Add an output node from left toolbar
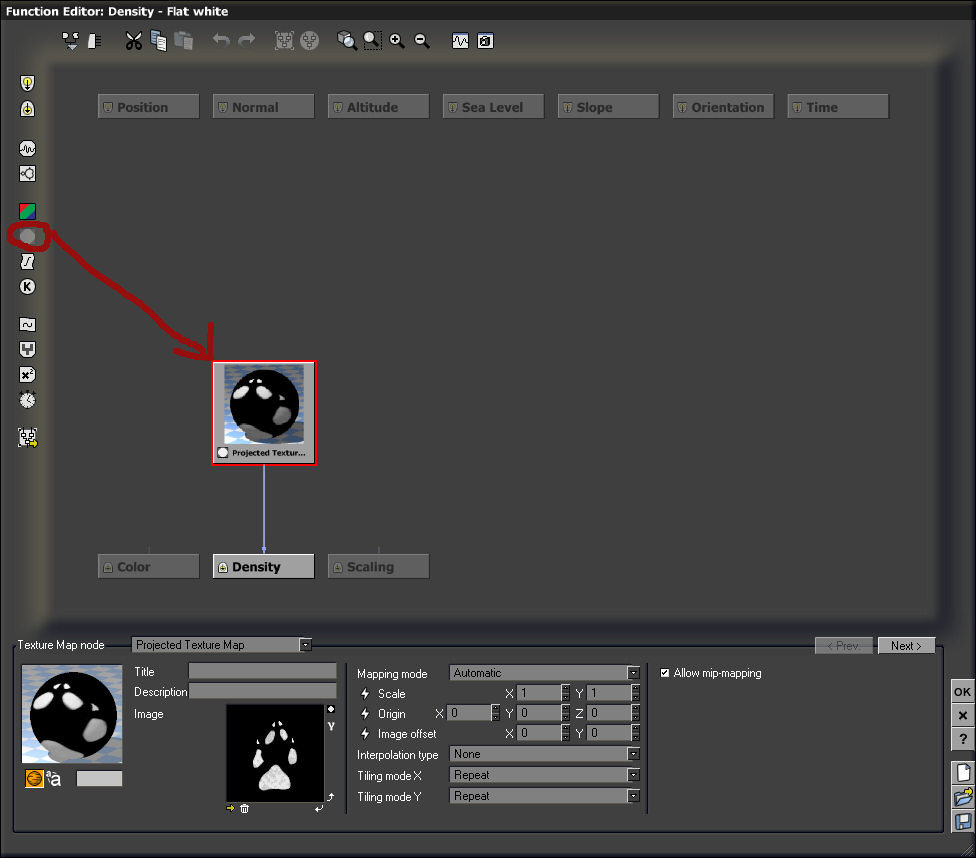The width and height of the screenshot is (976, 858). [x=27, y=109]
